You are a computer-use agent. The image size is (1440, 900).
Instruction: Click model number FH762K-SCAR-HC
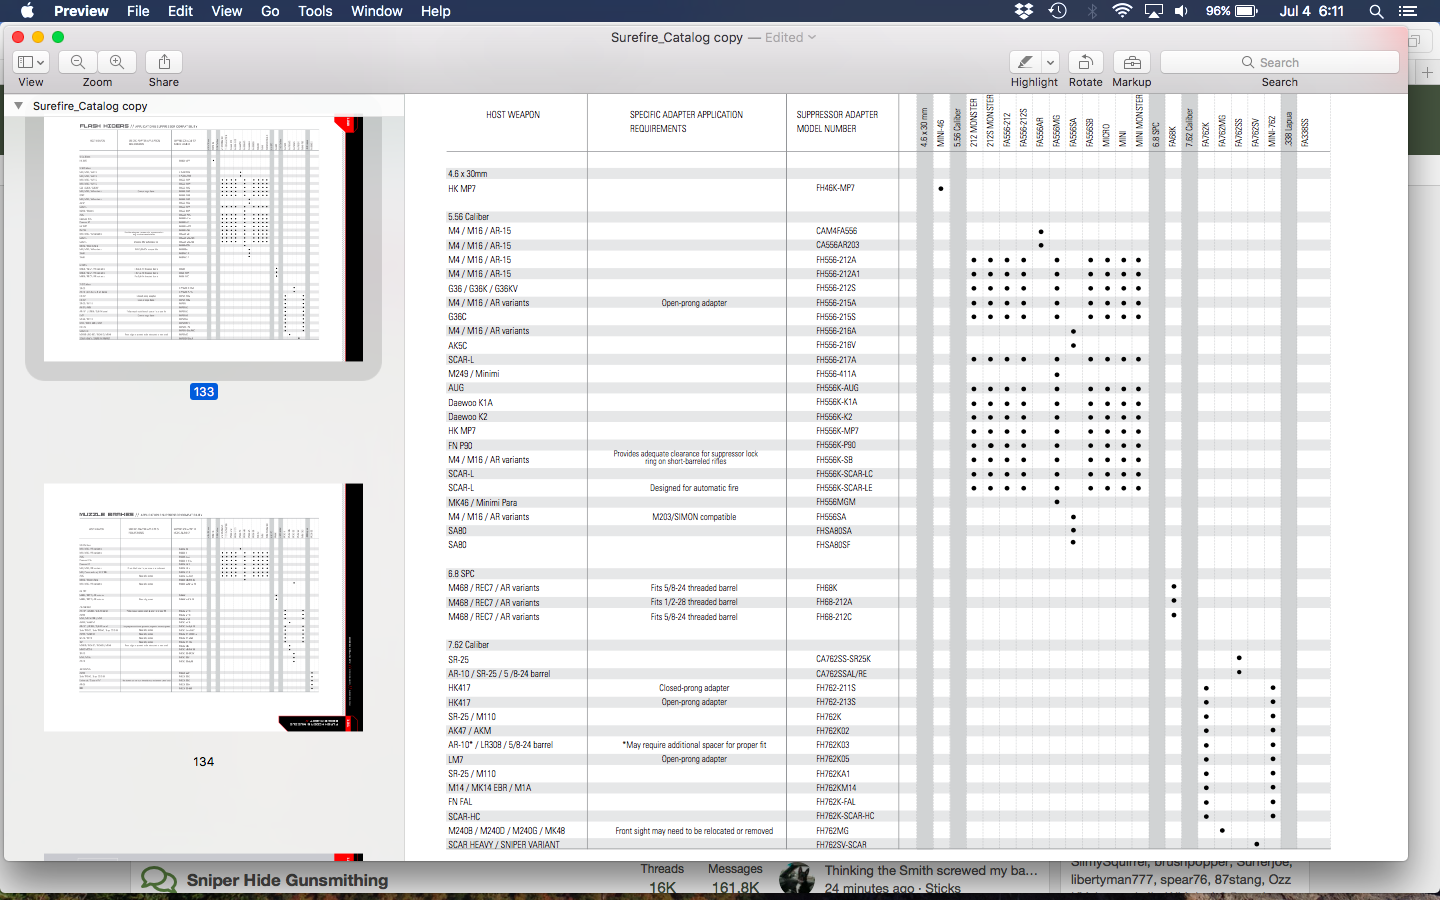845,816
